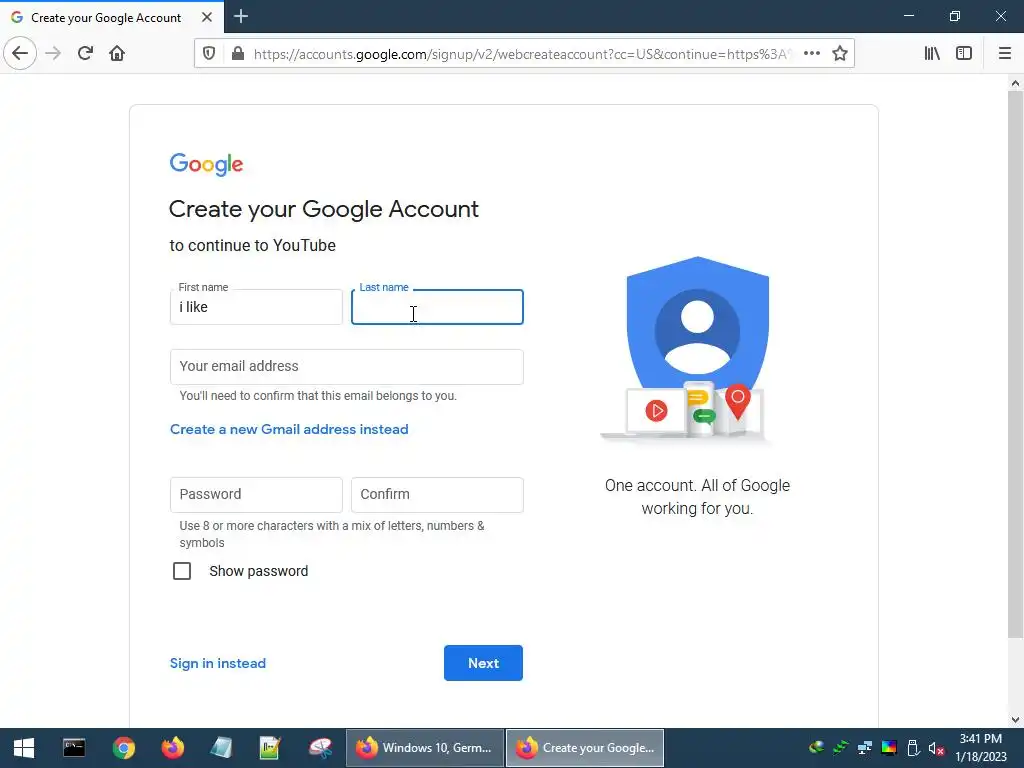Click the address bar URL text
This screenshot has height=768, width=1024.
(x=522, y=54)
